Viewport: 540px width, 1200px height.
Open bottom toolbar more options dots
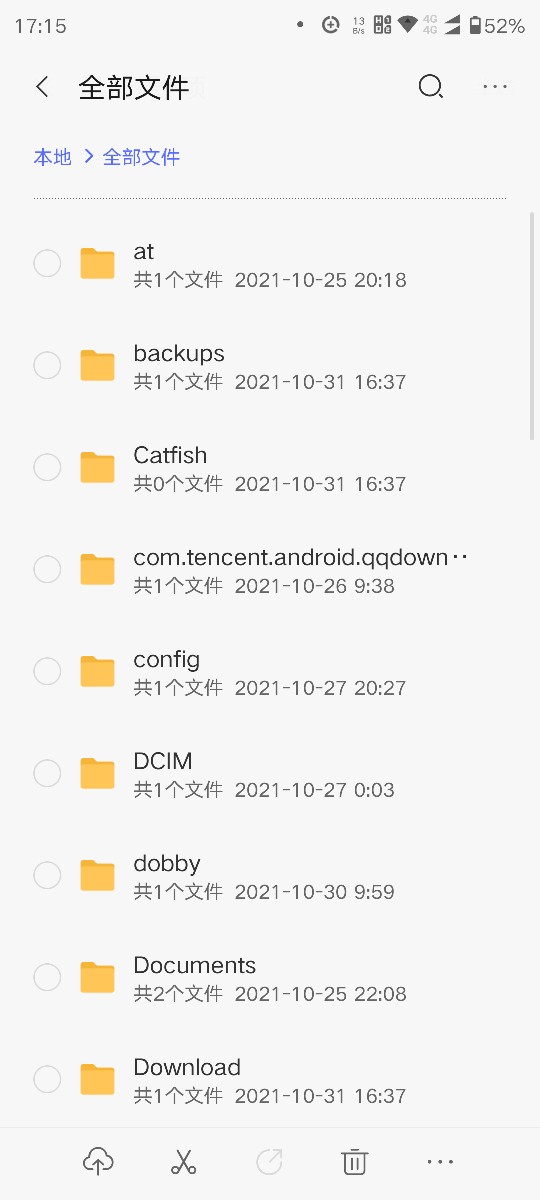click(x=440, y=1161)
